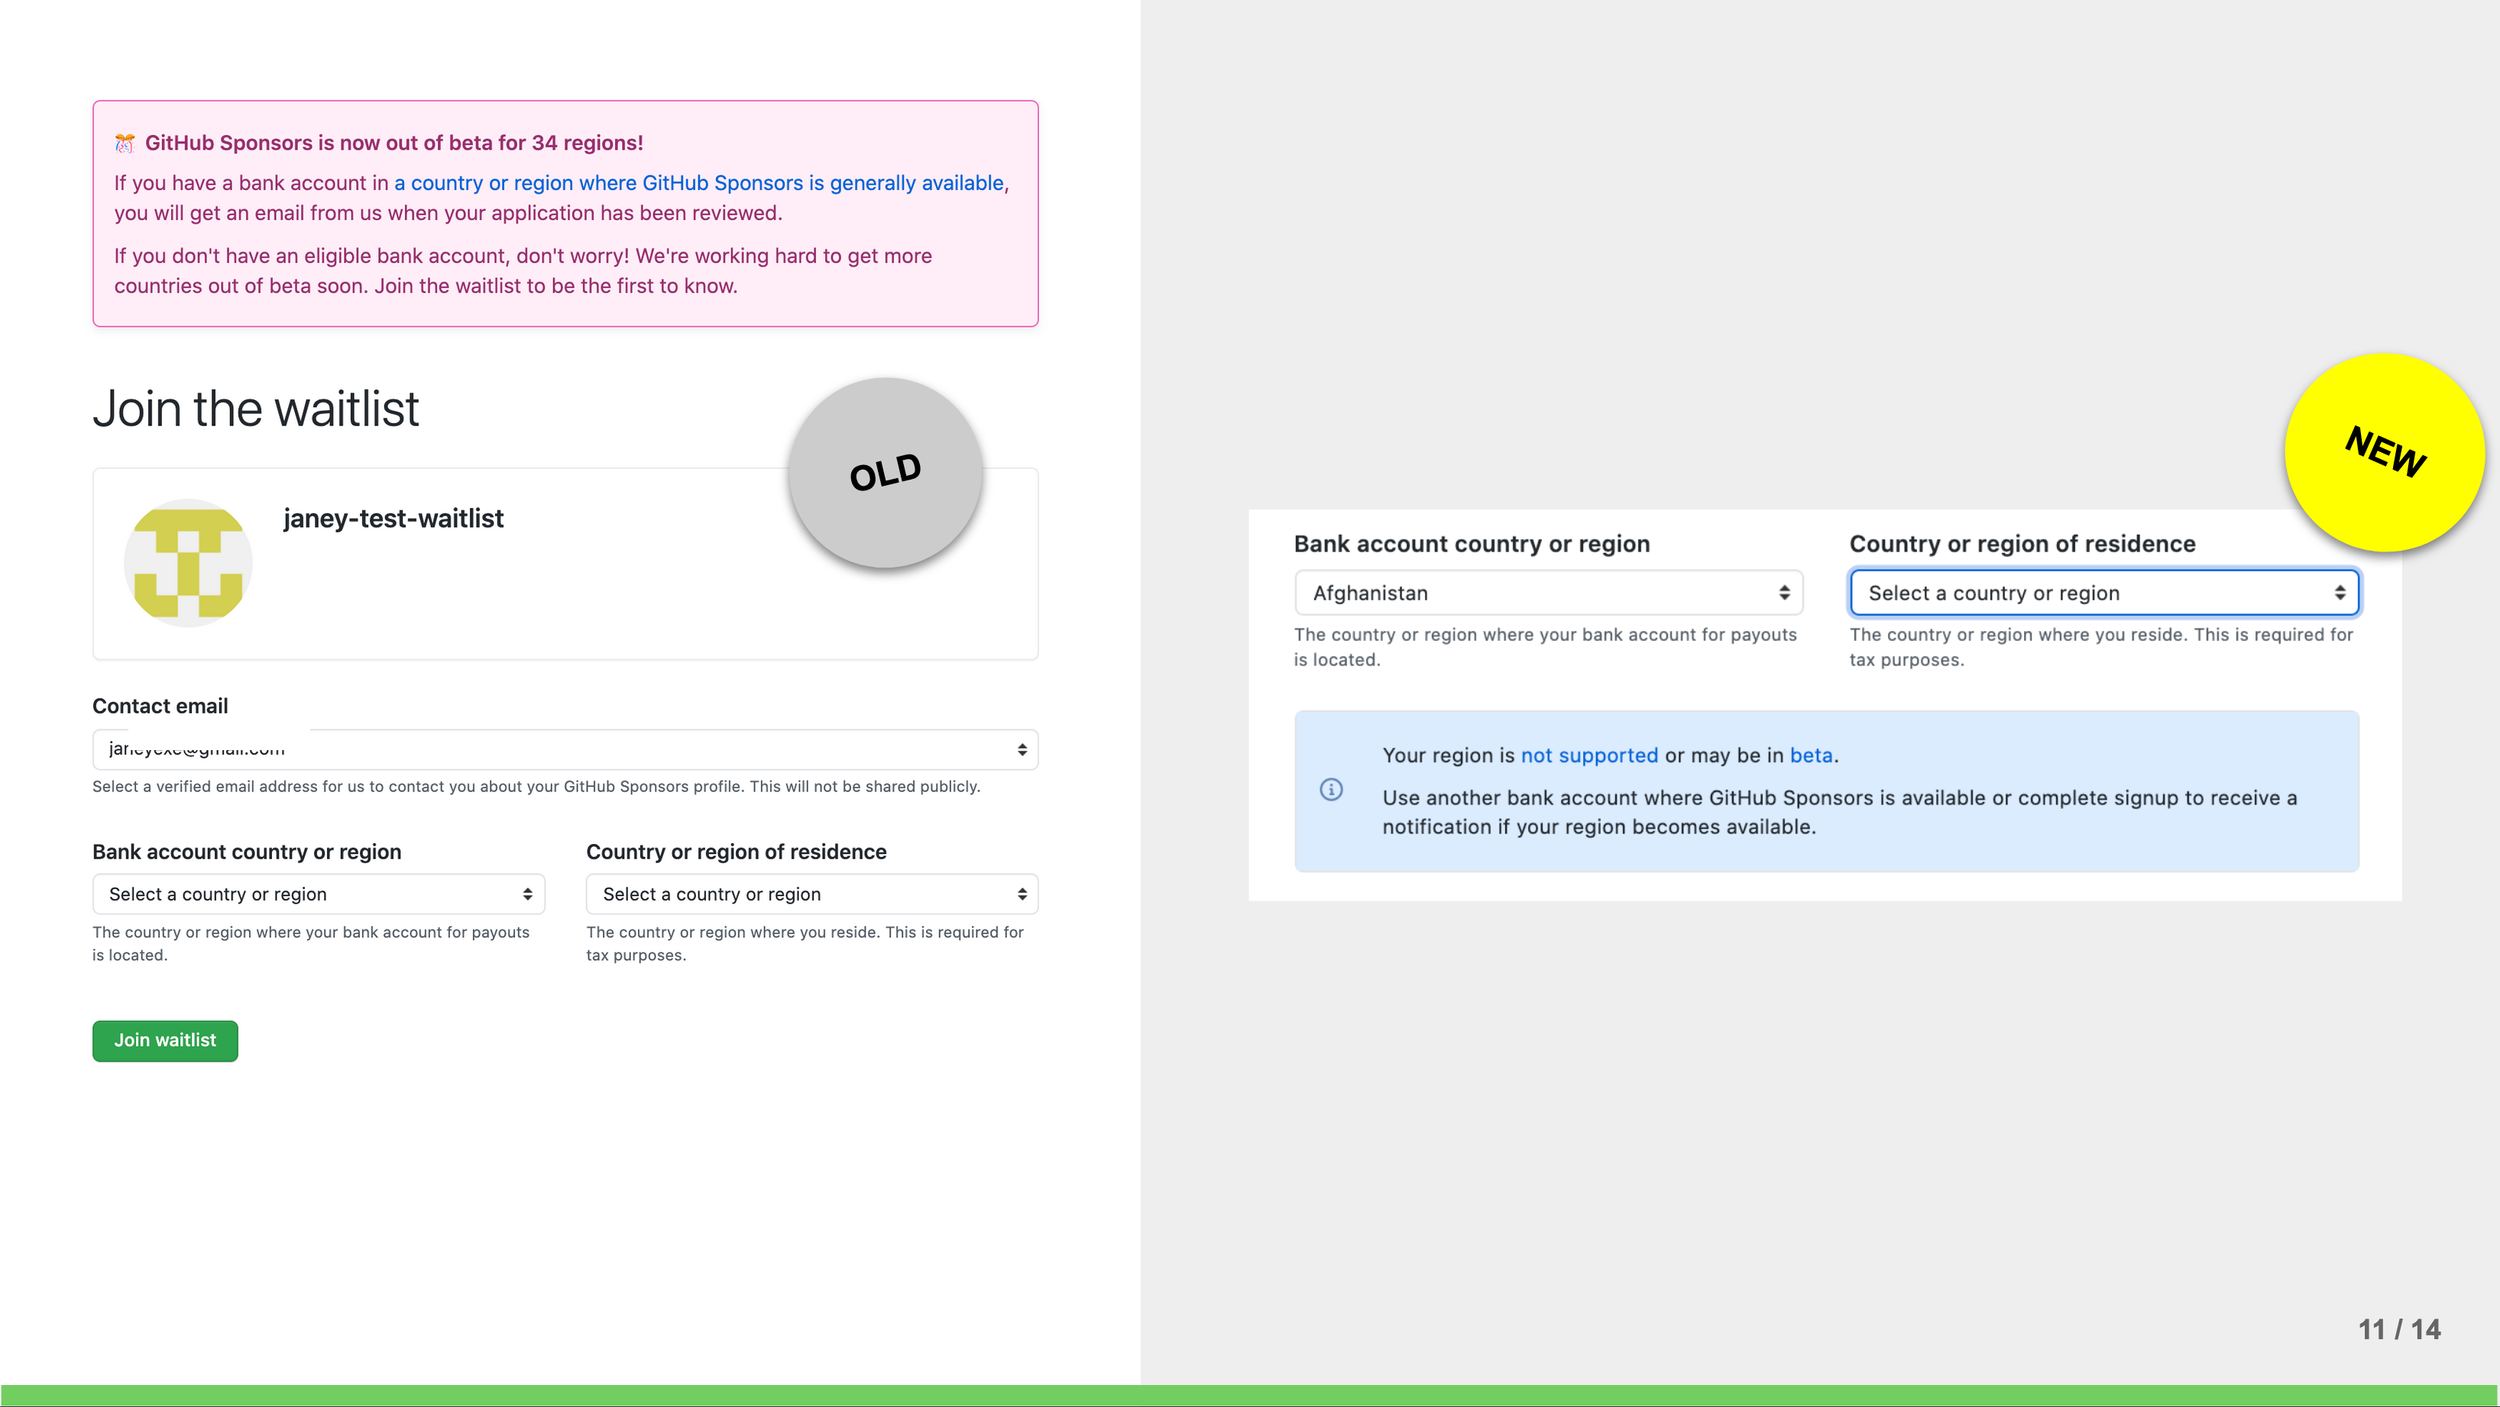Open old form's Country of residence dropdown
Screen dimensions: 2500x1407
(812, 894)
